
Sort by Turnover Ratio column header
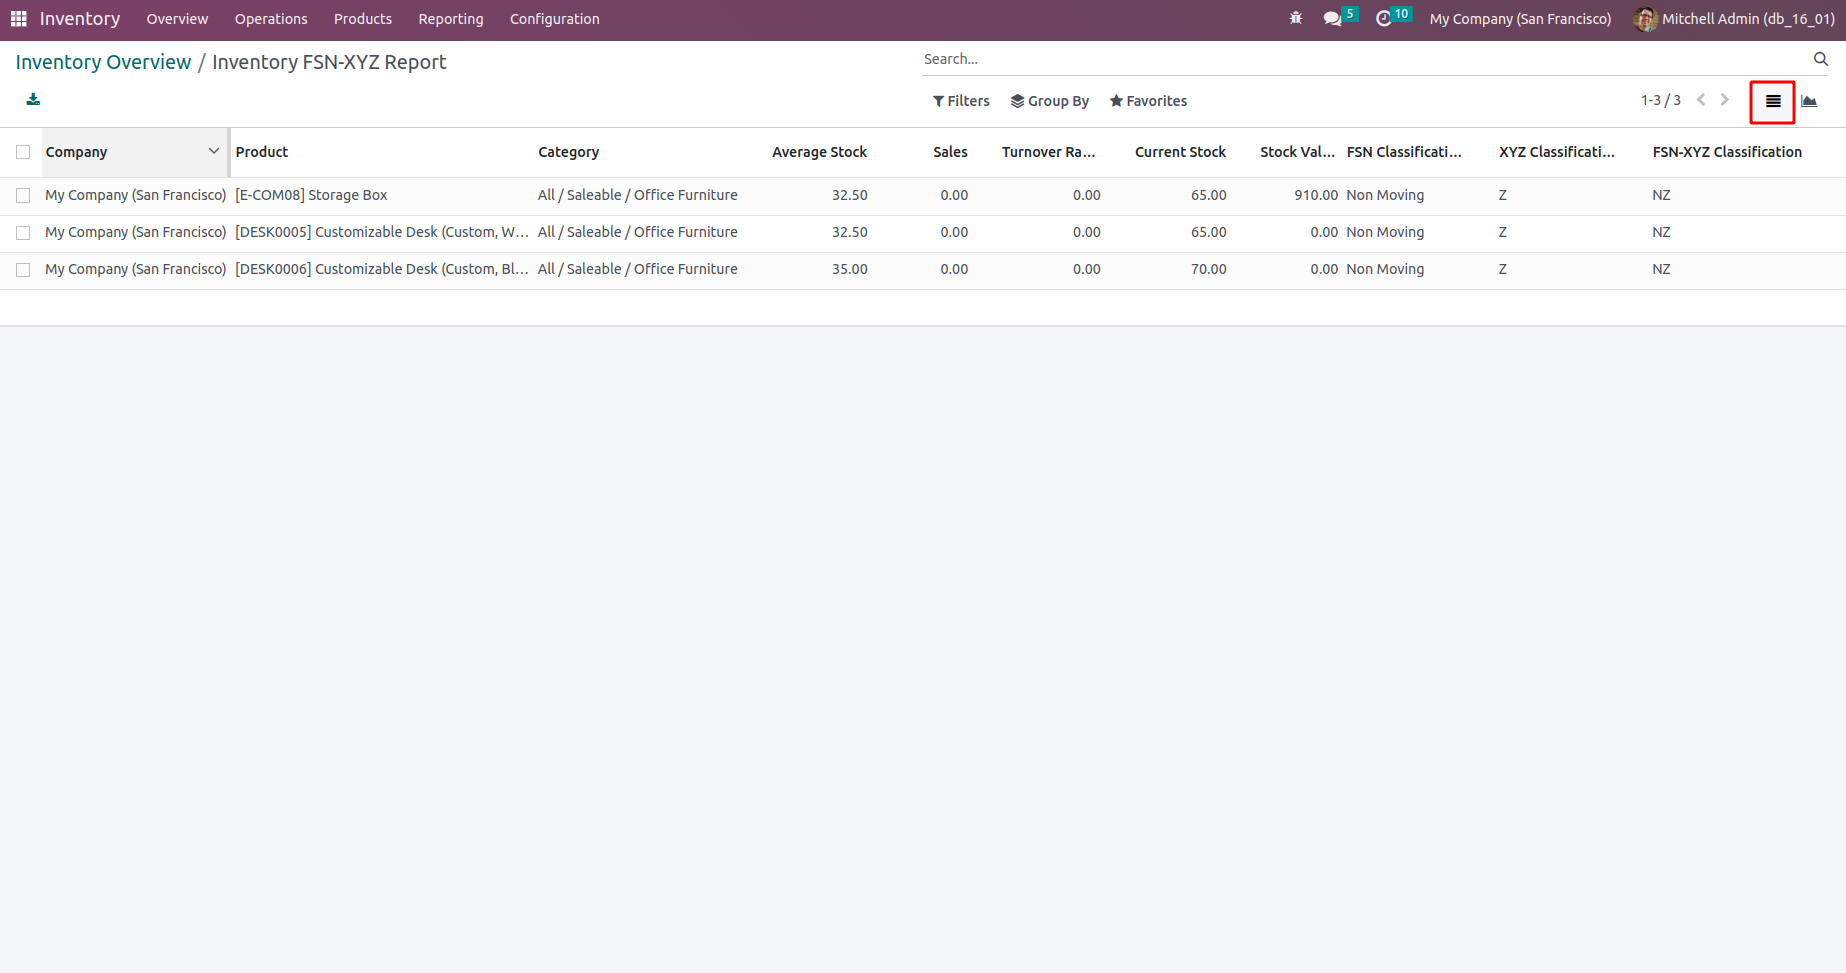[x=1049, y=152]
